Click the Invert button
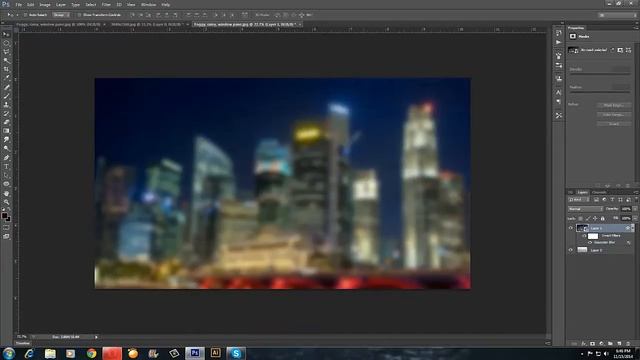 [613, 124]
